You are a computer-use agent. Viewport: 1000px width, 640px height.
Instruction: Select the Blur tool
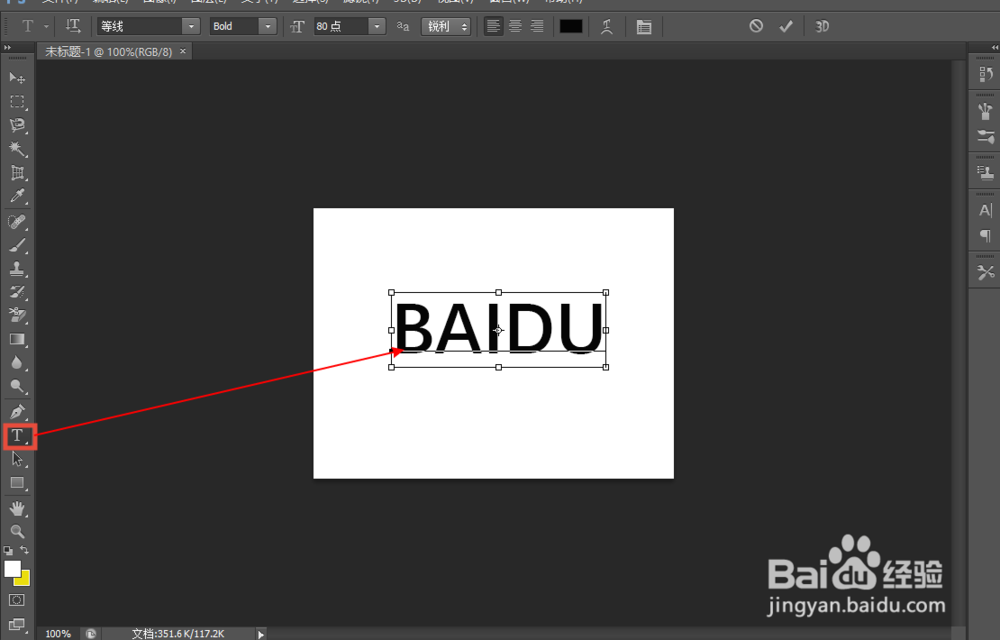point(17,363)
